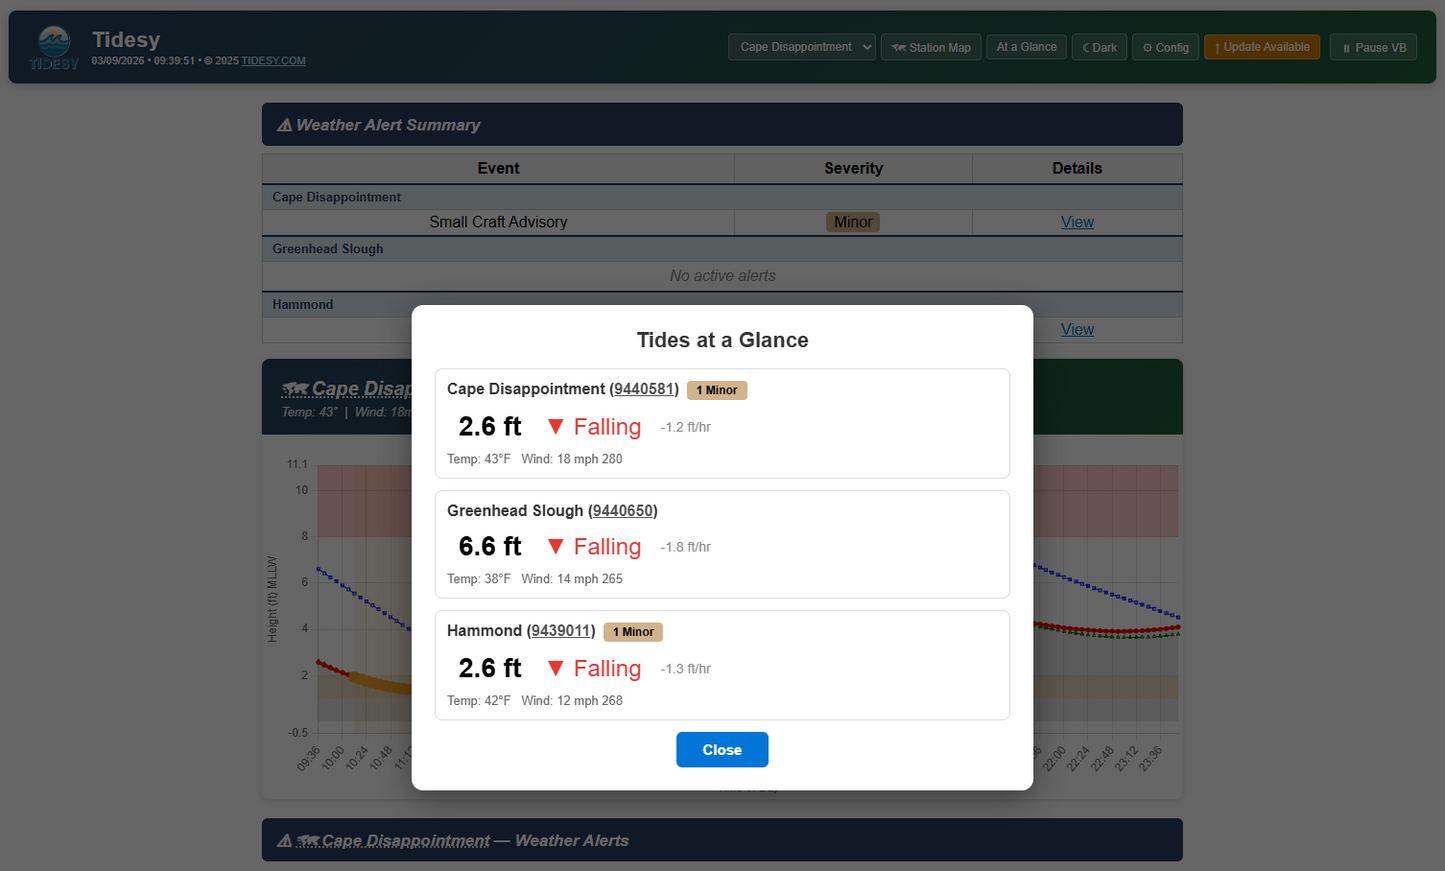The width and height of the screenshot is (1445, 871).
Task: Open station link 9440650
Action: (x=623, y=511)
